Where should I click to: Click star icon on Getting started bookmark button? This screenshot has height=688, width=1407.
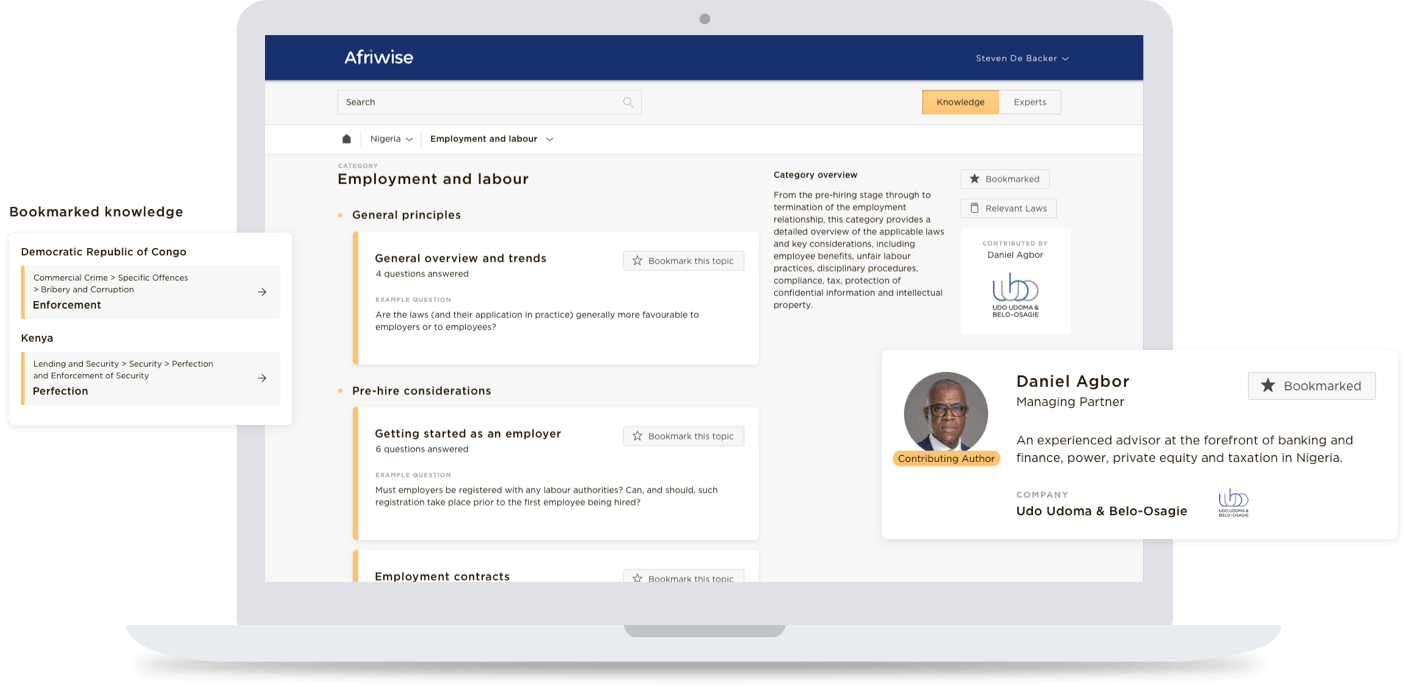[x=637, y=436]
